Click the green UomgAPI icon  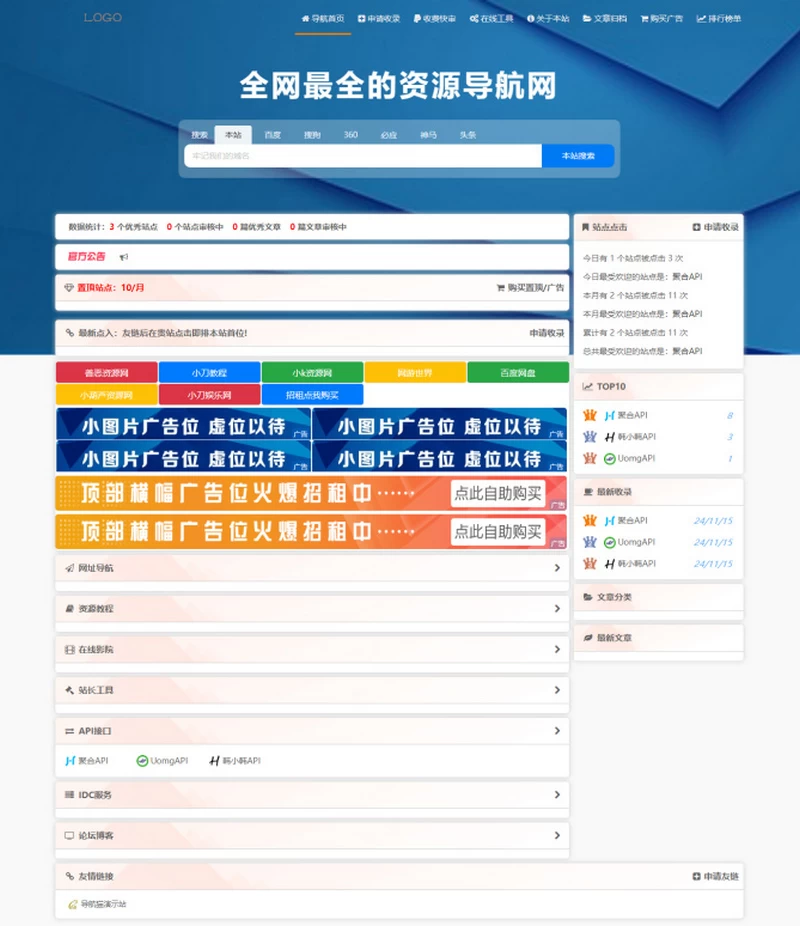pos(141,760)
